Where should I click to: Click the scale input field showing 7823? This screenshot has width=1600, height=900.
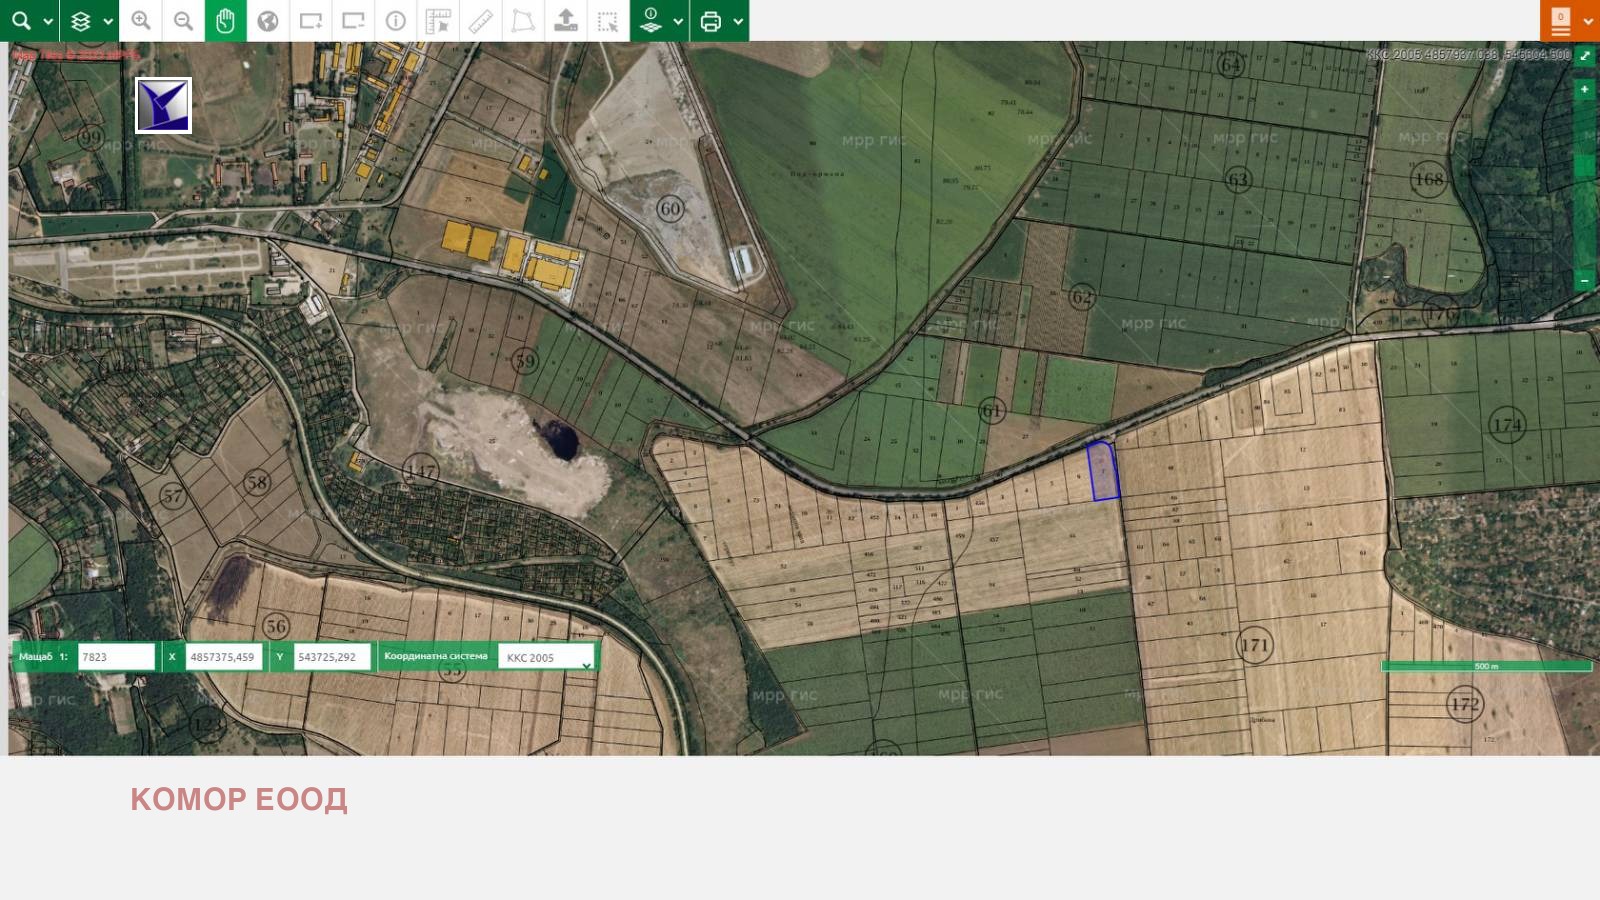(116, 657)
